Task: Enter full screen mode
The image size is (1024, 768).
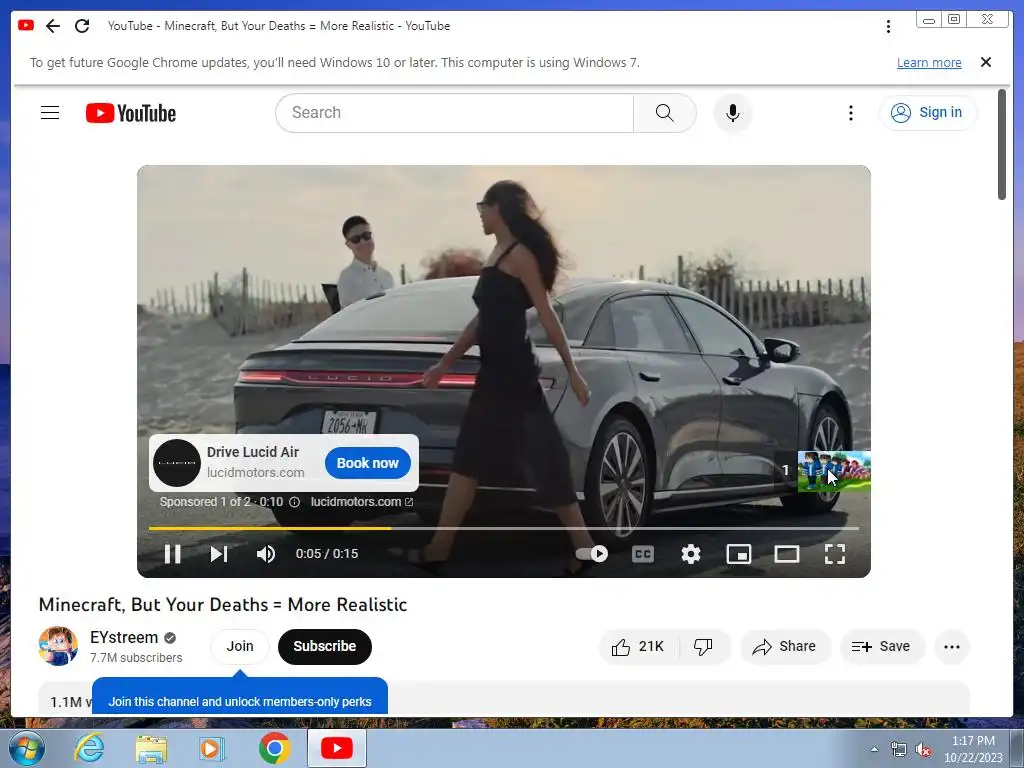Action: coord(835,554)
